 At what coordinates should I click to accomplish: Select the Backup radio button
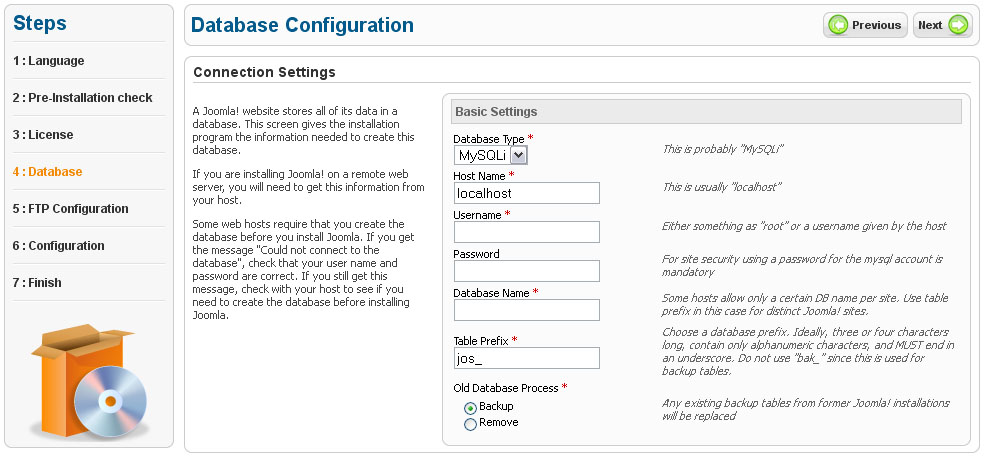pos(470,407)
